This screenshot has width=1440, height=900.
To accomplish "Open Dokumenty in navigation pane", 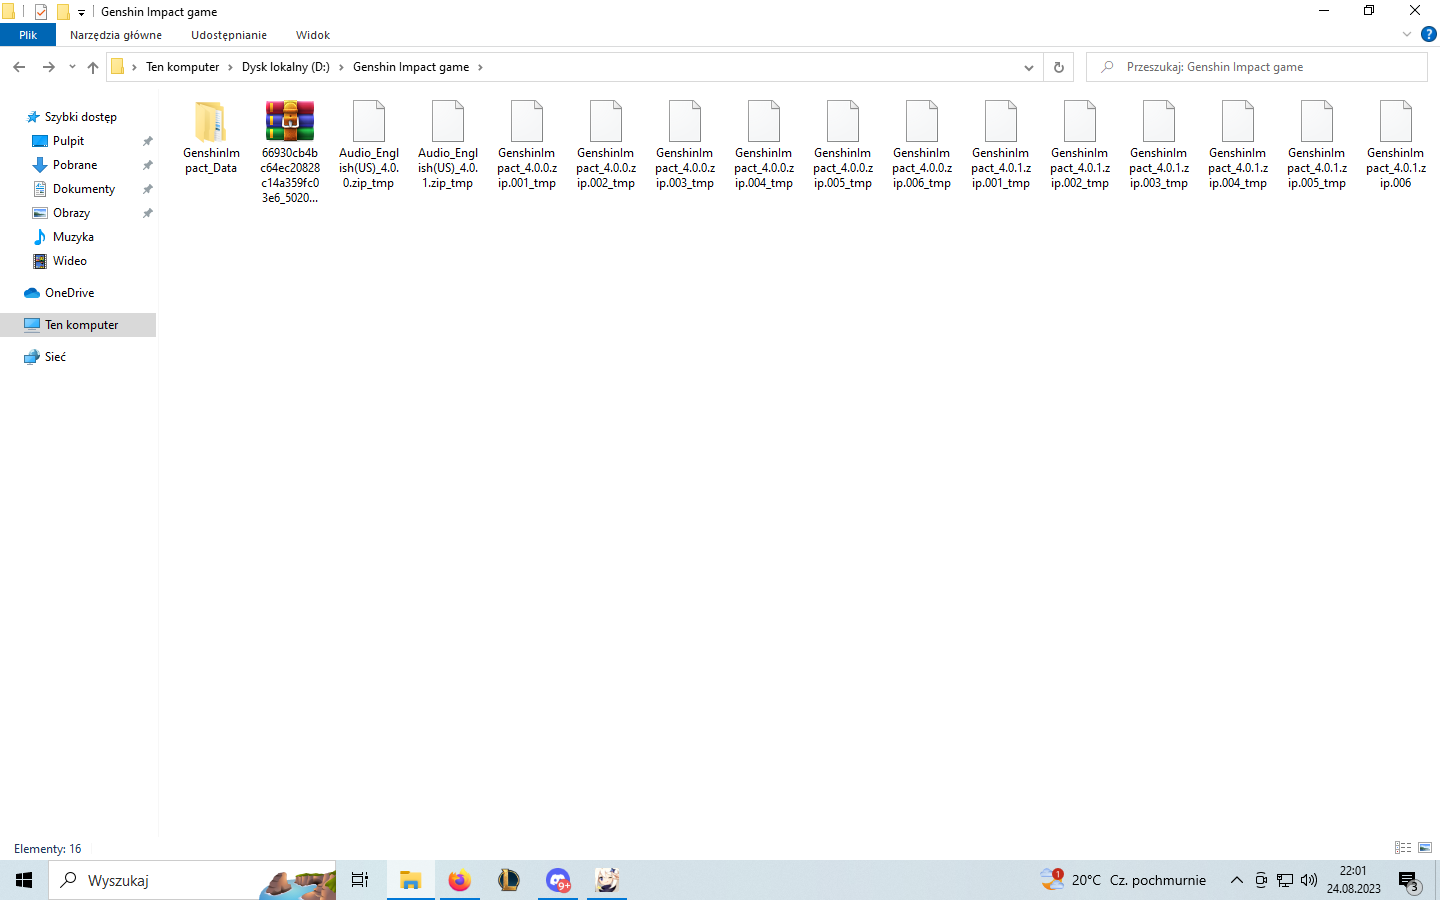I will coord(84,189).
